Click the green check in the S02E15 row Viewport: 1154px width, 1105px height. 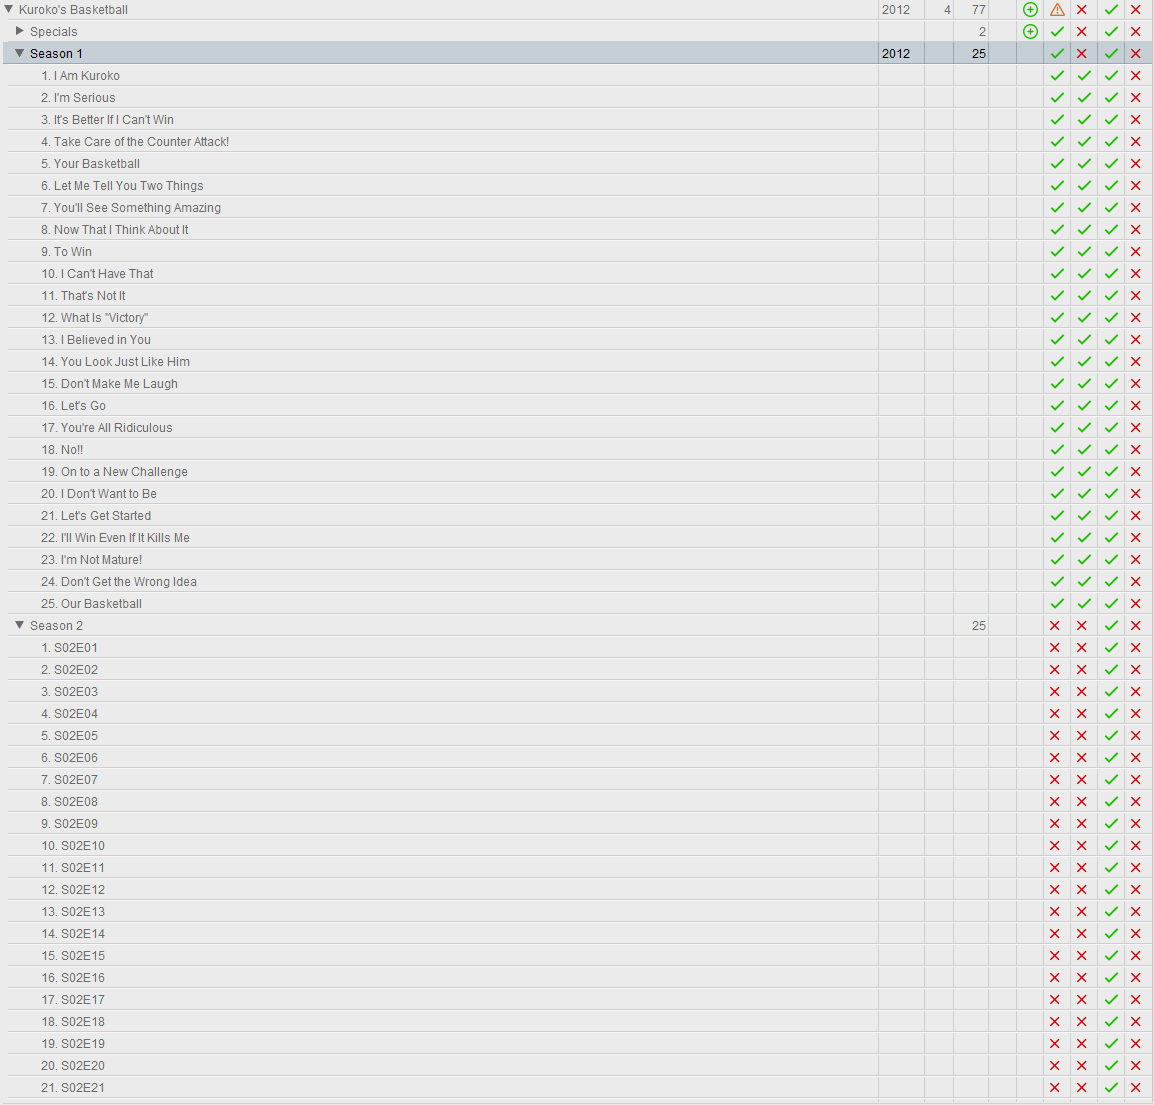(1111, 956)
